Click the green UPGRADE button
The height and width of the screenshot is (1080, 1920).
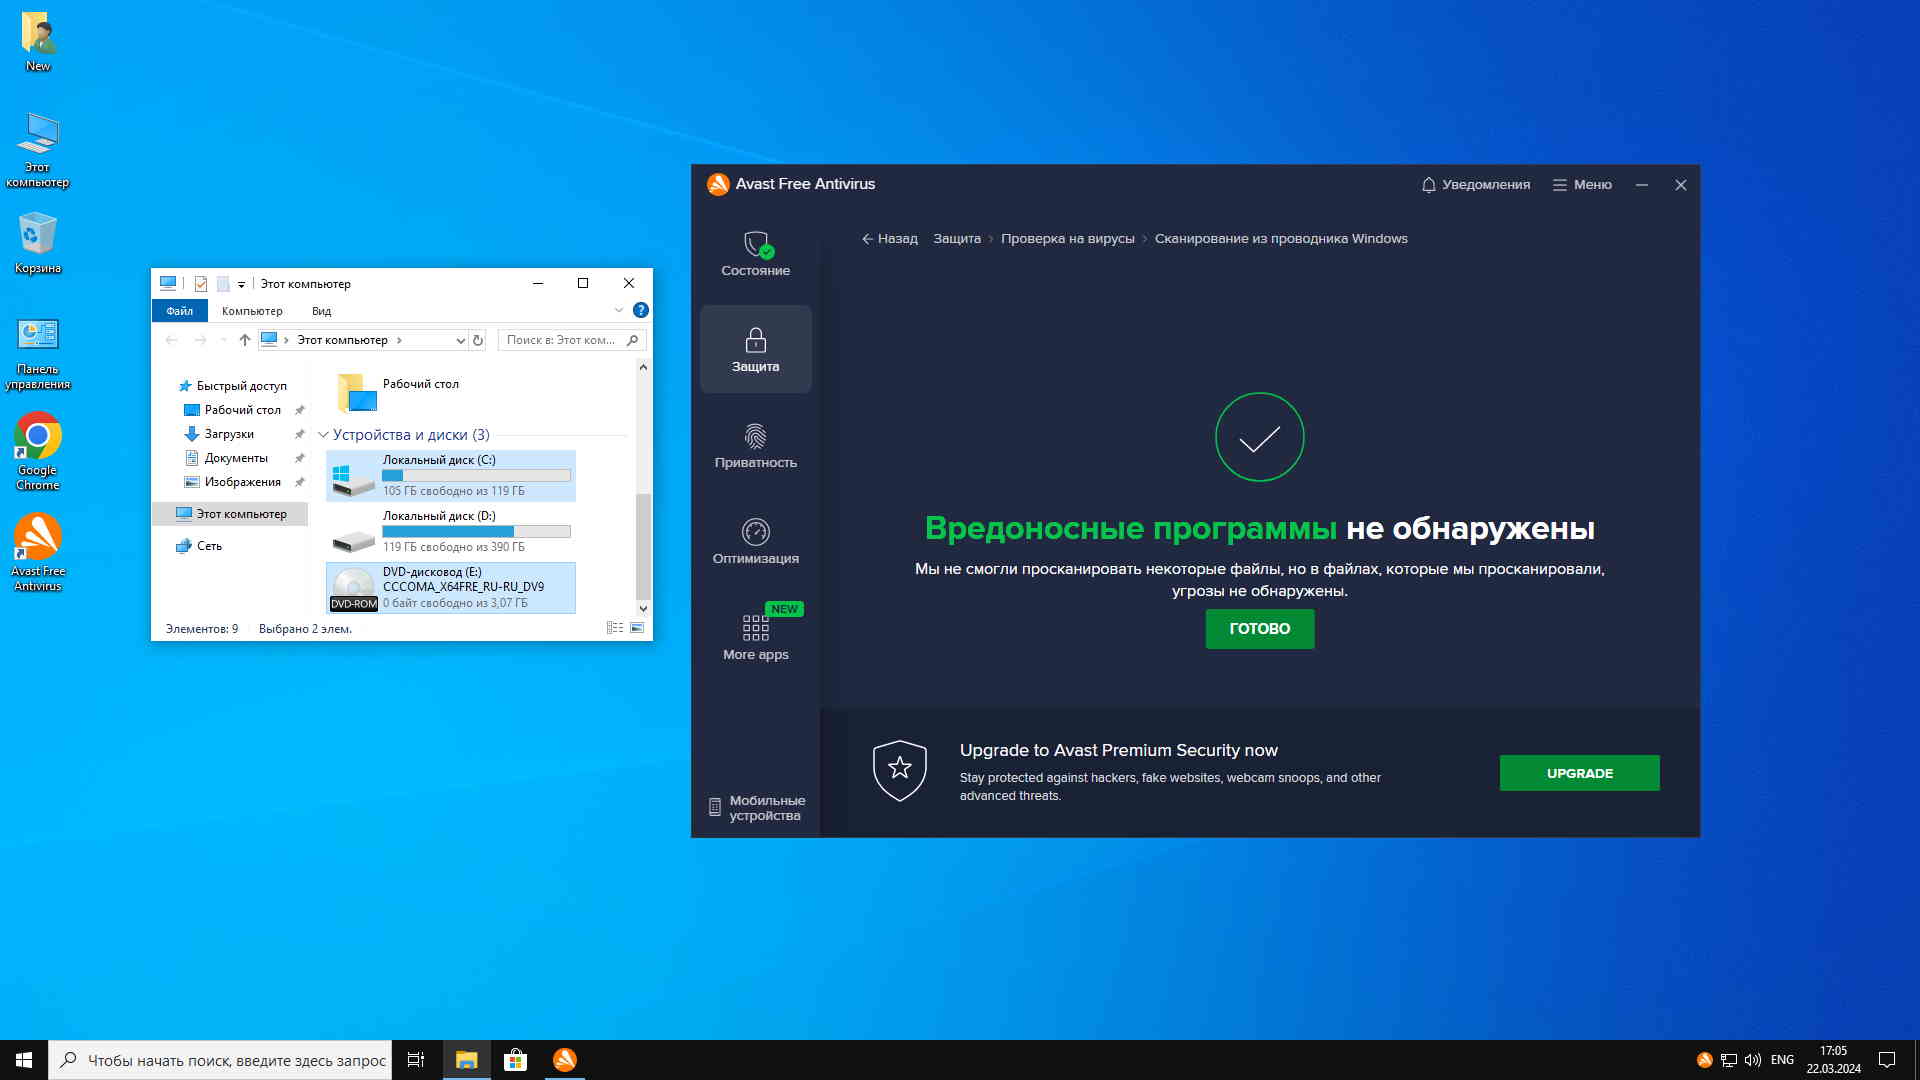coord(1579,773)
